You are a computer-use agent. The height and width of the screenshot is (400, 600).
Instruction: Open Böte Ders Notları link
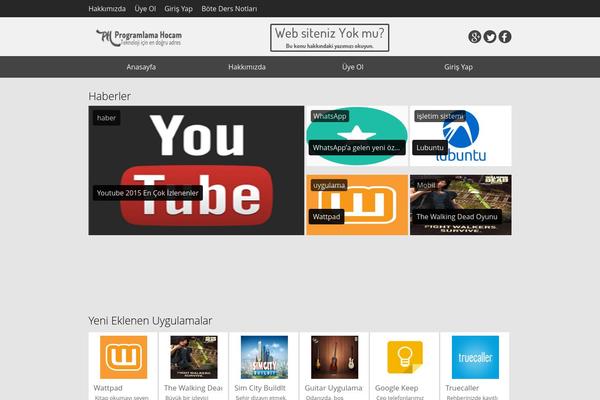(229, 8)
